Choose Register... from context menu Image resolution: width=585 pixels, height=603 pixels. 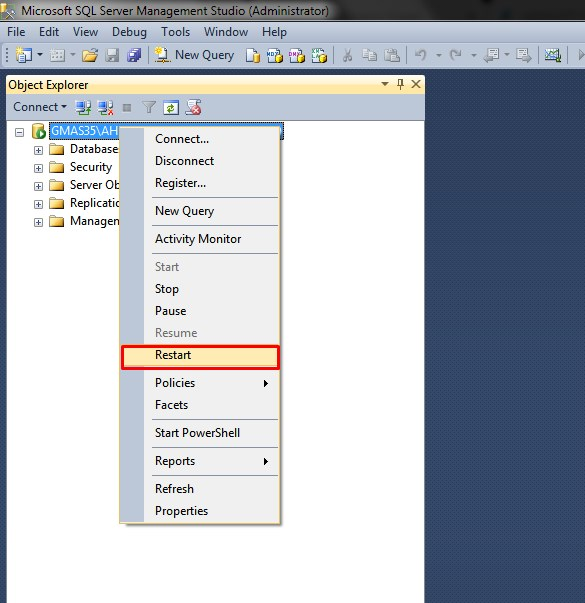200,183
